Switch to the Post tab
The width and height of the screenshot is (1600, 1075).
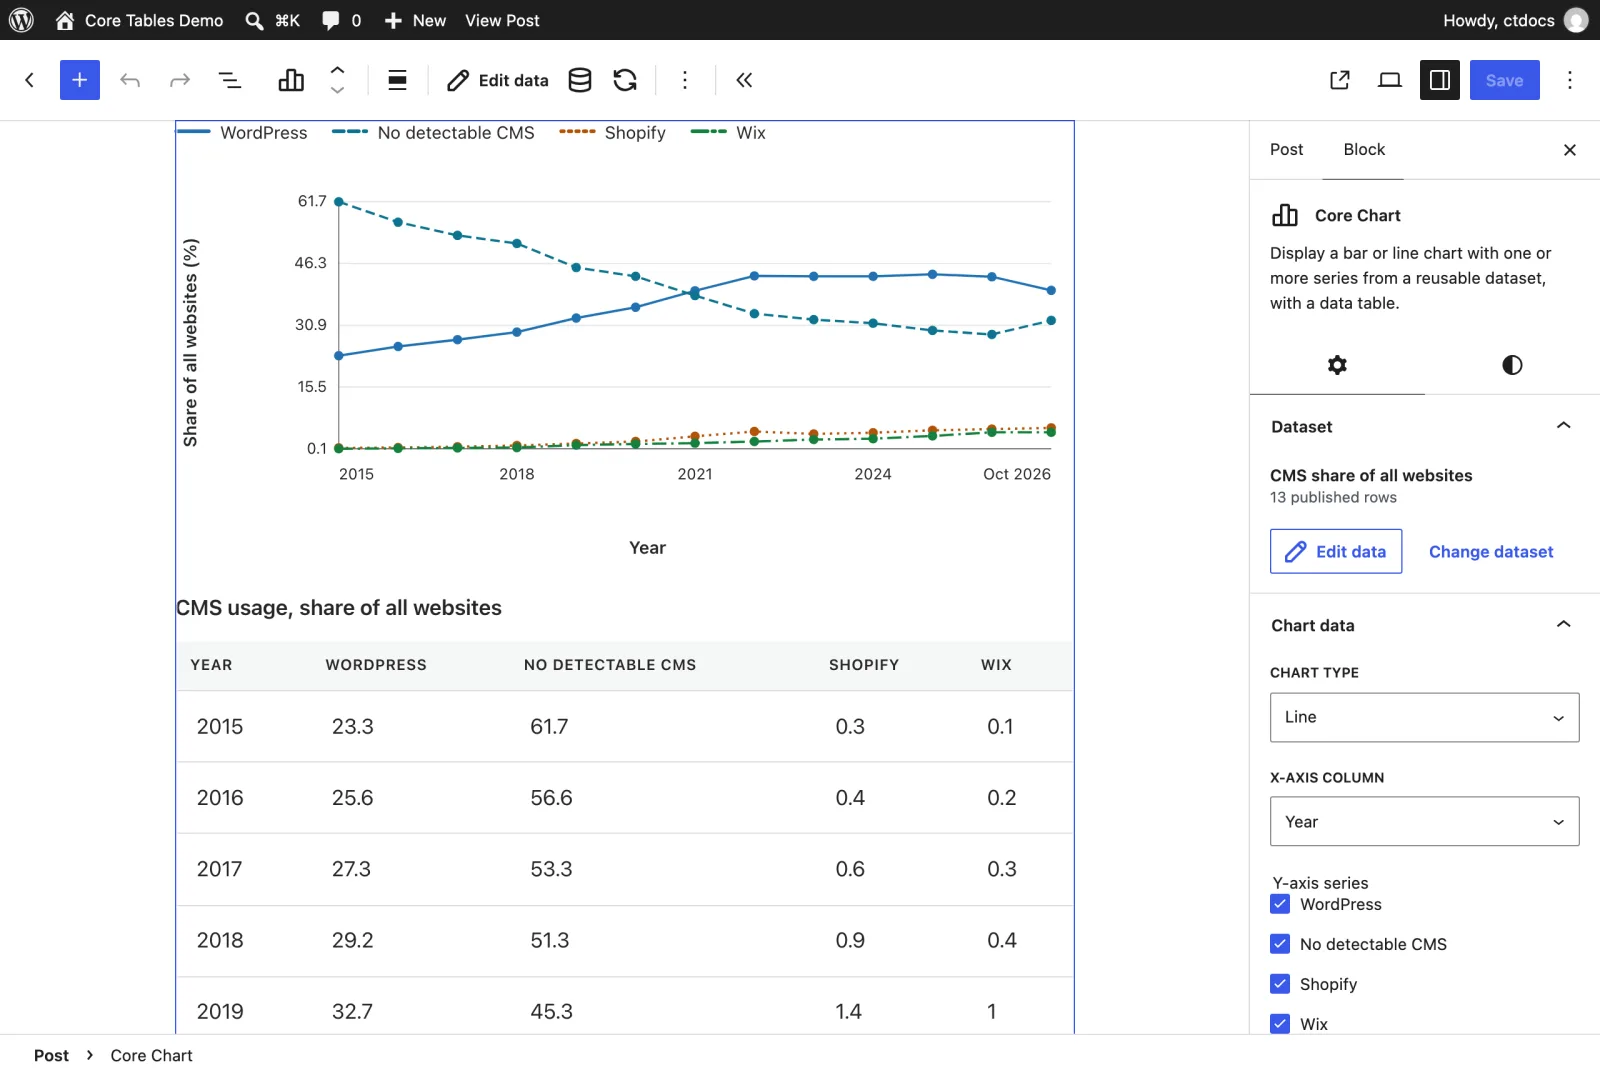1286,150
